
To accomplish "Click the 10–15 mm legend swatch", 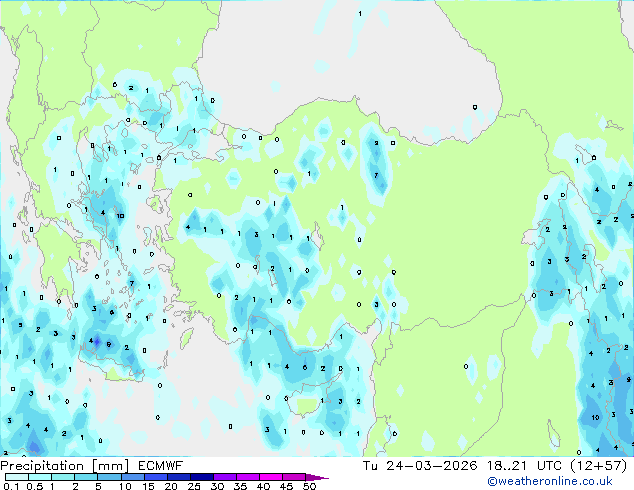I will pos(132,477).
